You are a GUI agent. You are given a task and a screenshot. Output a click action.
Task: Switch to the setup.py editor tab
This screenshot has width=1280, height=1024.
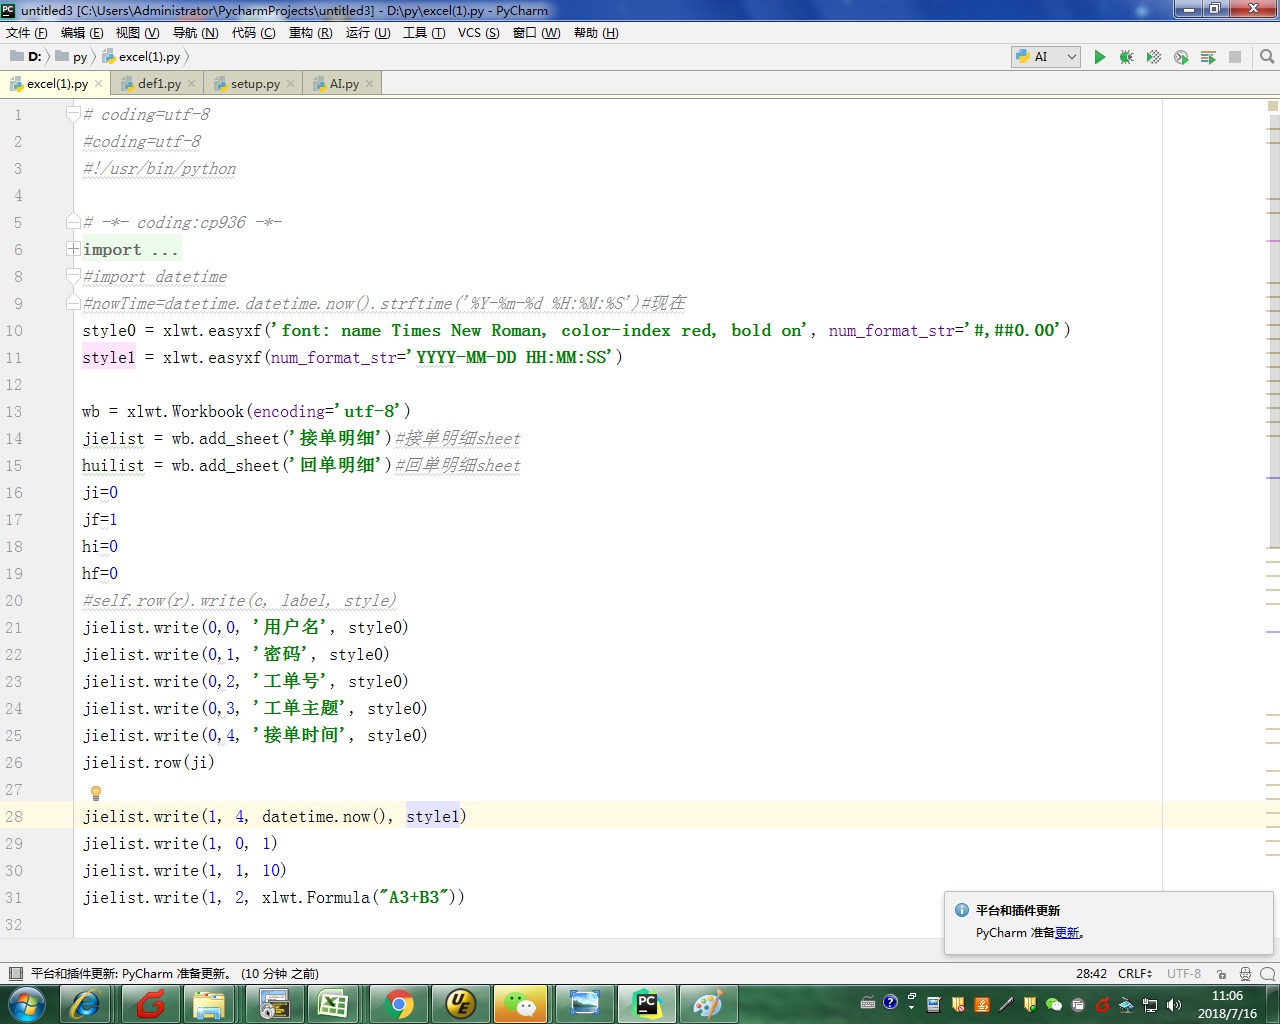255,84
